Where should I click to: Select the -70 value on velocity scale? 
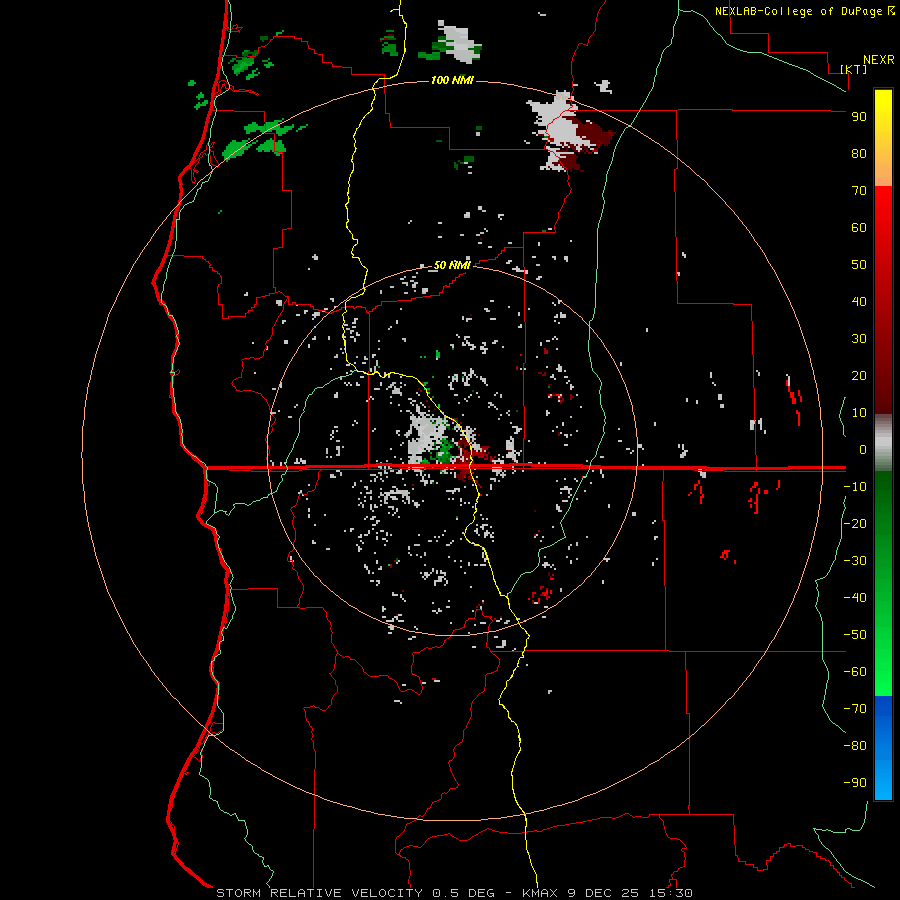pyautogui.click(x=855, y=708)
